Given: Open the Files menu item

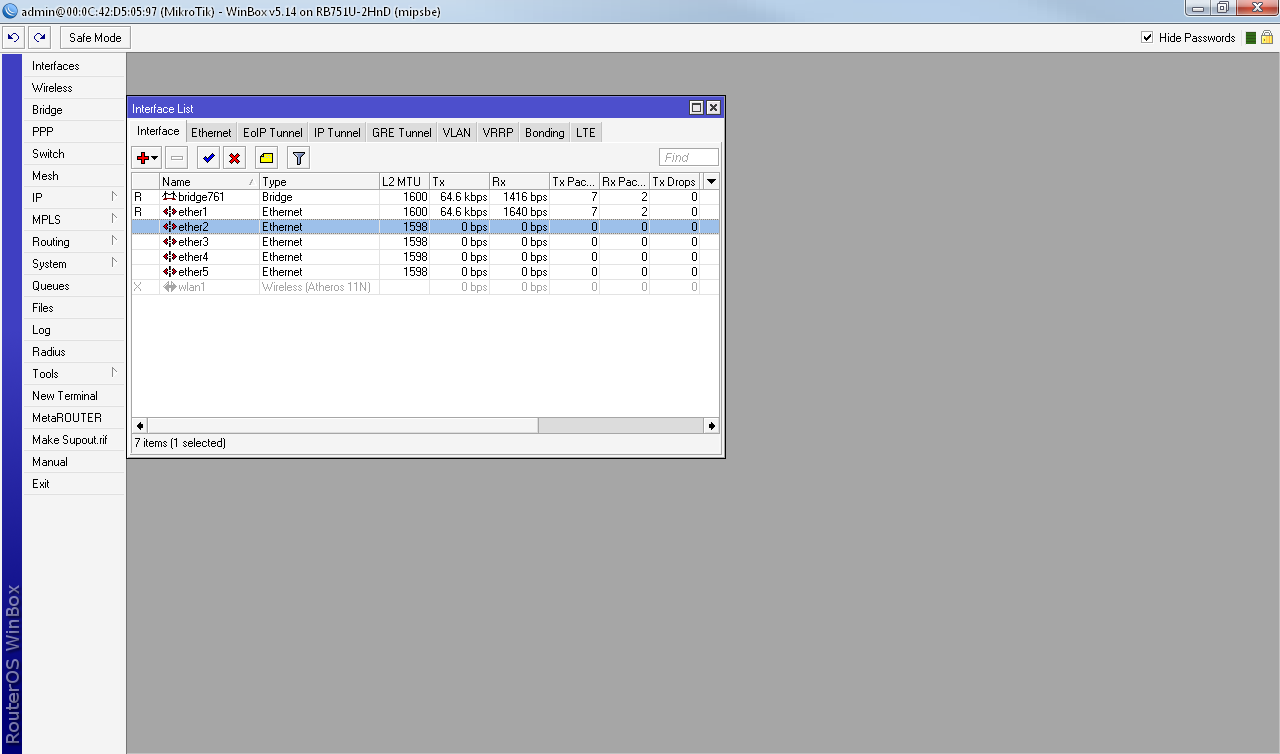Looking at the screenshot, I should pos(74,308).
